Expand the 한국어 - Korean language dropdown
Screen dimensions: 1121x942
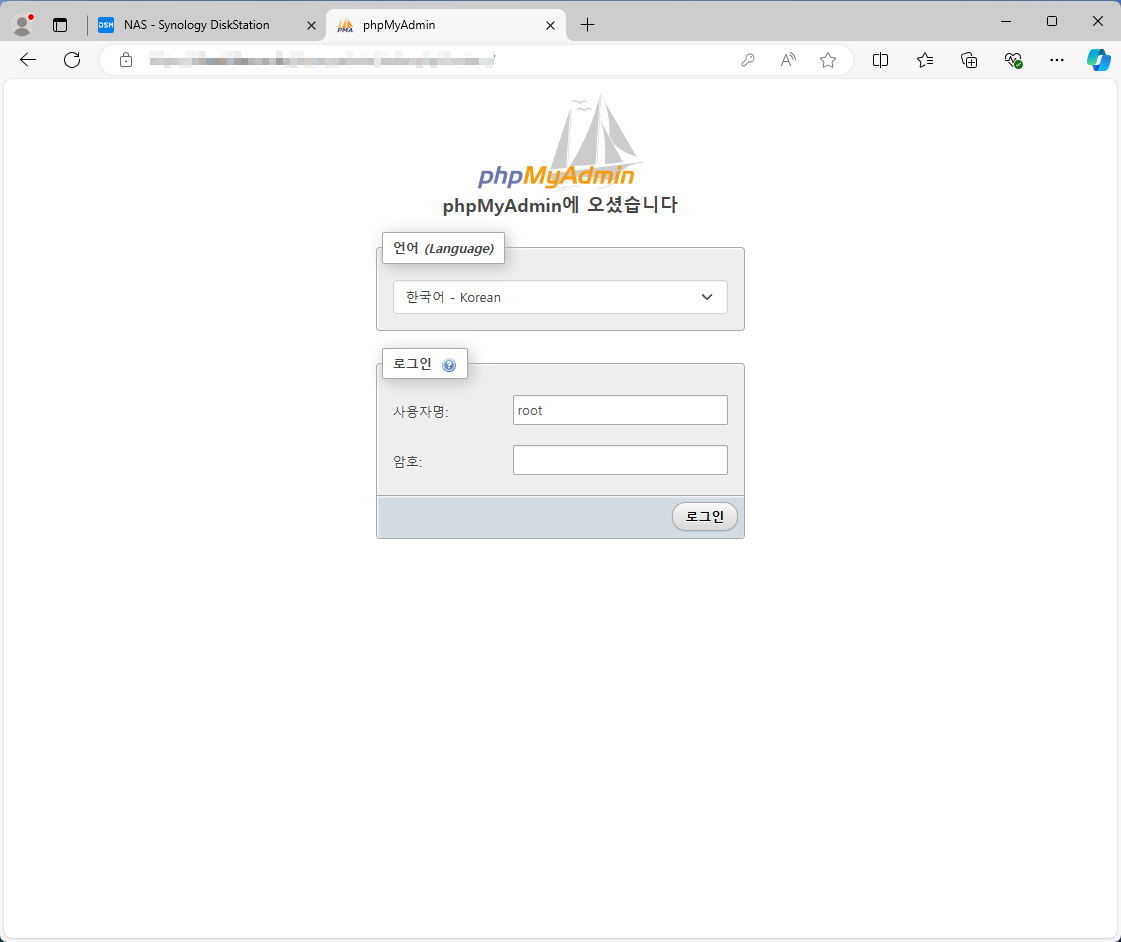click(x=560, y=297)
